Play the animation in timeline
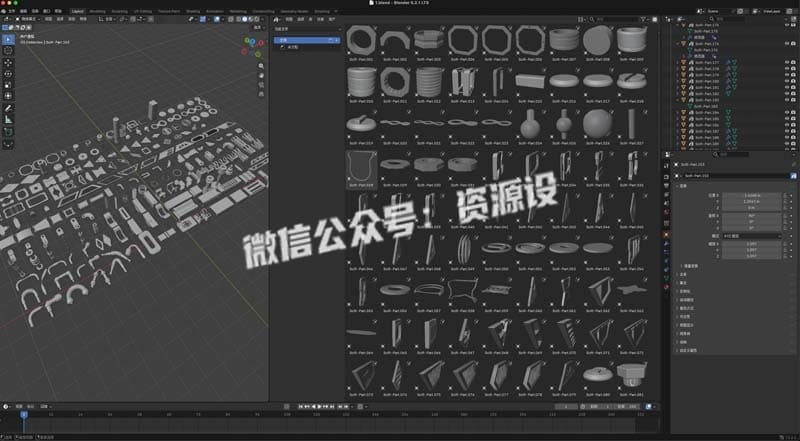This screenshot has width=800, height=441. pyautogui.click(x=320, y=407)
